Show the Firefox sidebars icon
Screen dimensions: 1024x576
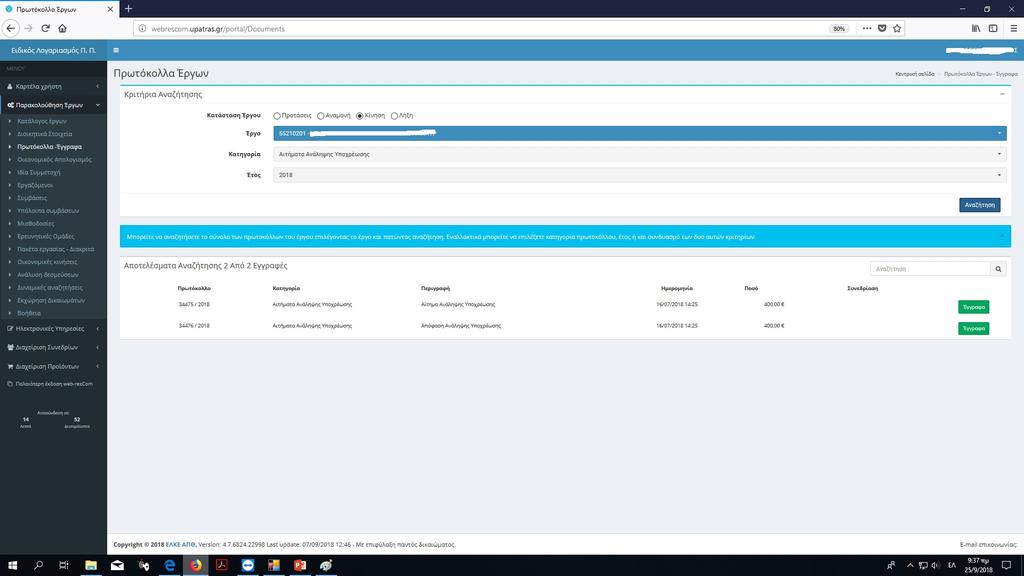click(993, 28)
